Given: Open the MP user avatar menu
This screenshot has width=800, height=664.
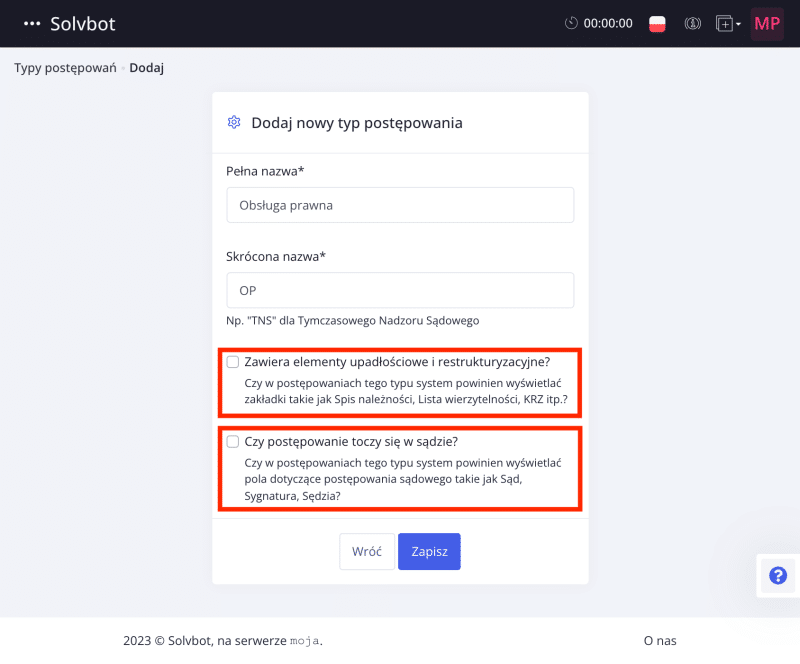Looking at the screenshot, I should coord(767,23).
